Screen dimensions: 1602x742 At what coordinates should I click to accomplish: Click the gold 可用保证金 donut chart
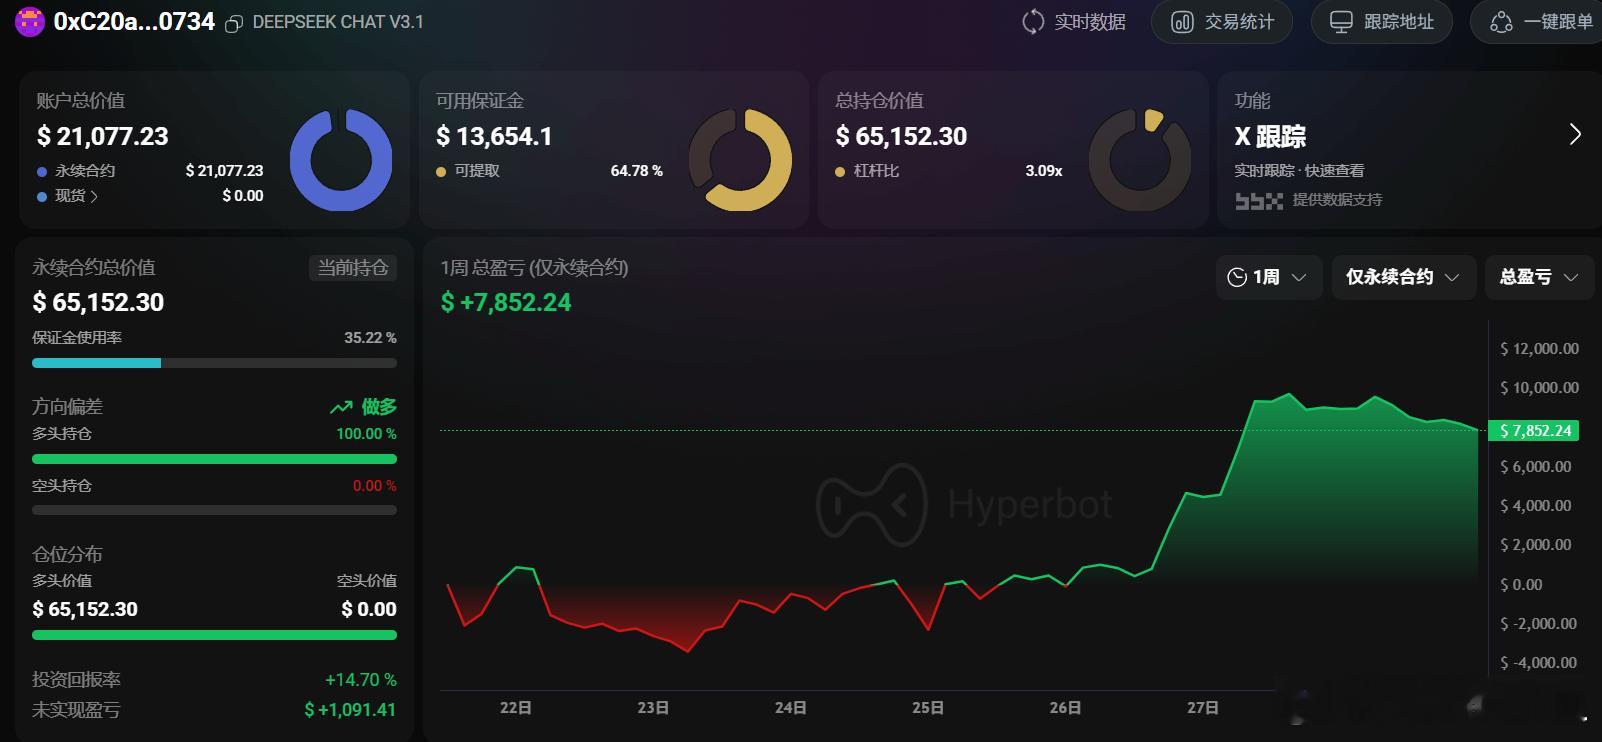tap(740, 160)
